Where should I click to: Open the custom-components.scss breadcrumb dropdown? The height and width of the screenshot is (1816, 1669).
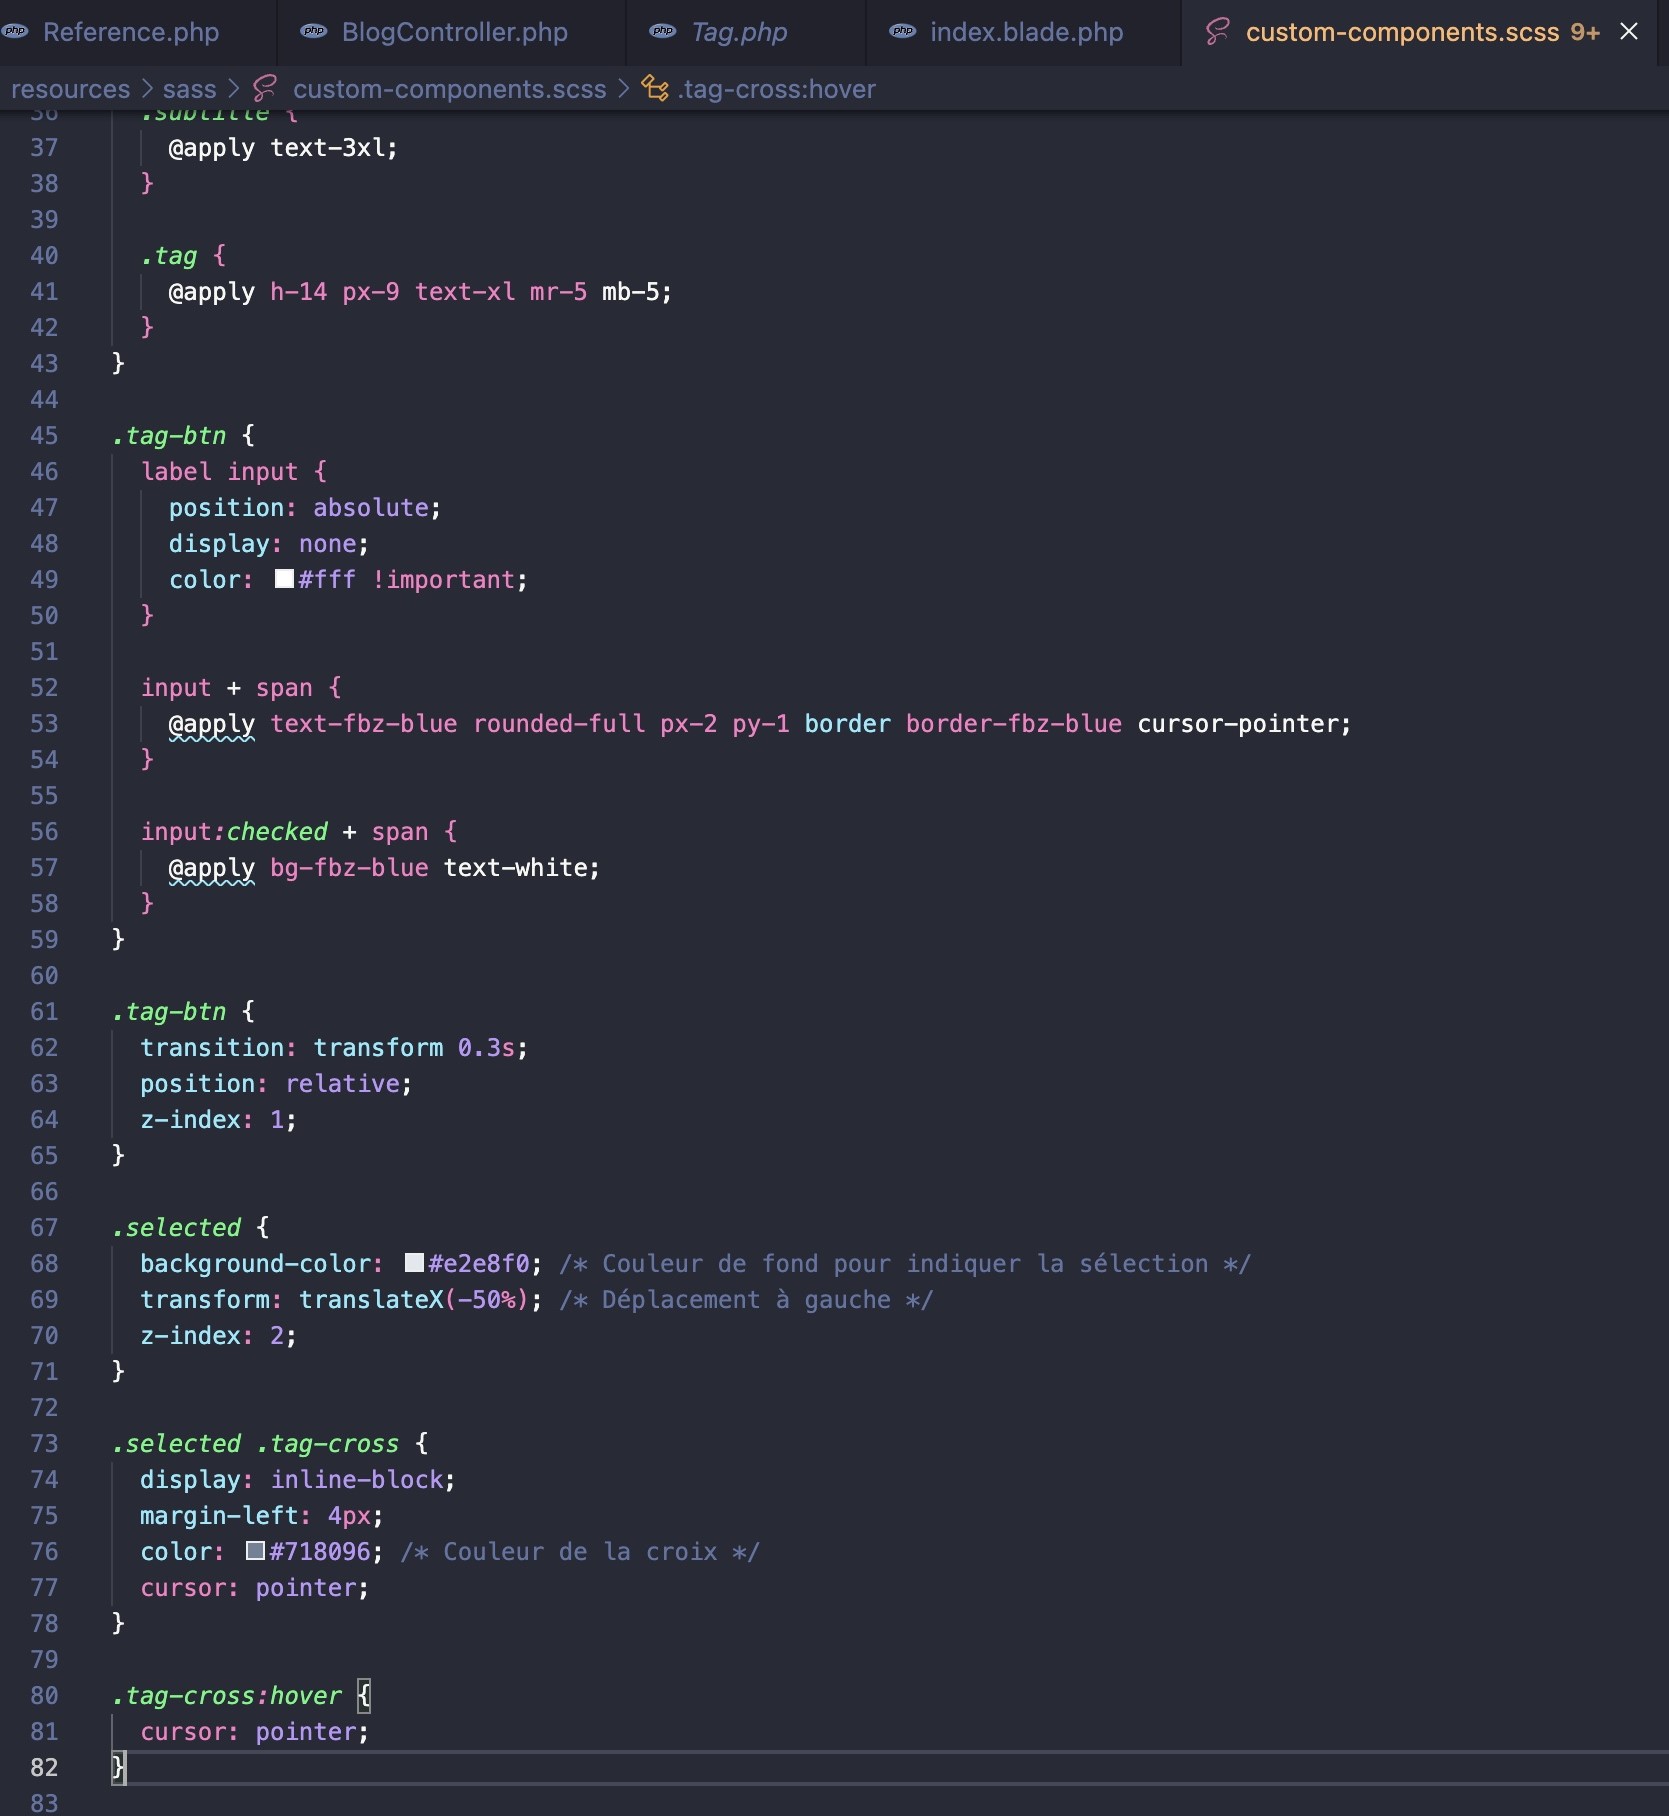[x=449, y=89]
